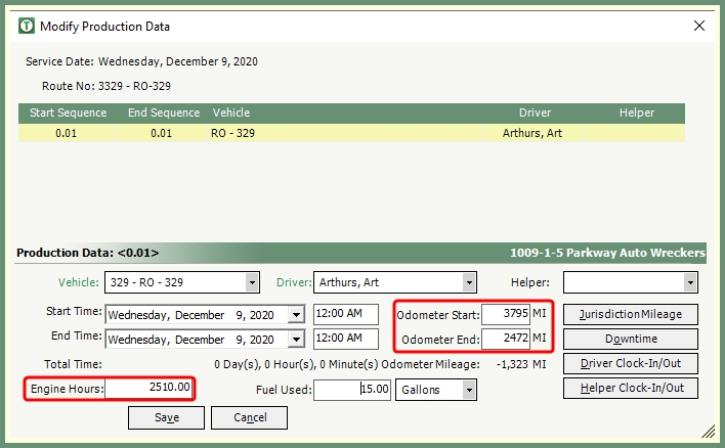Click the Odometer End field

[506, 341]
